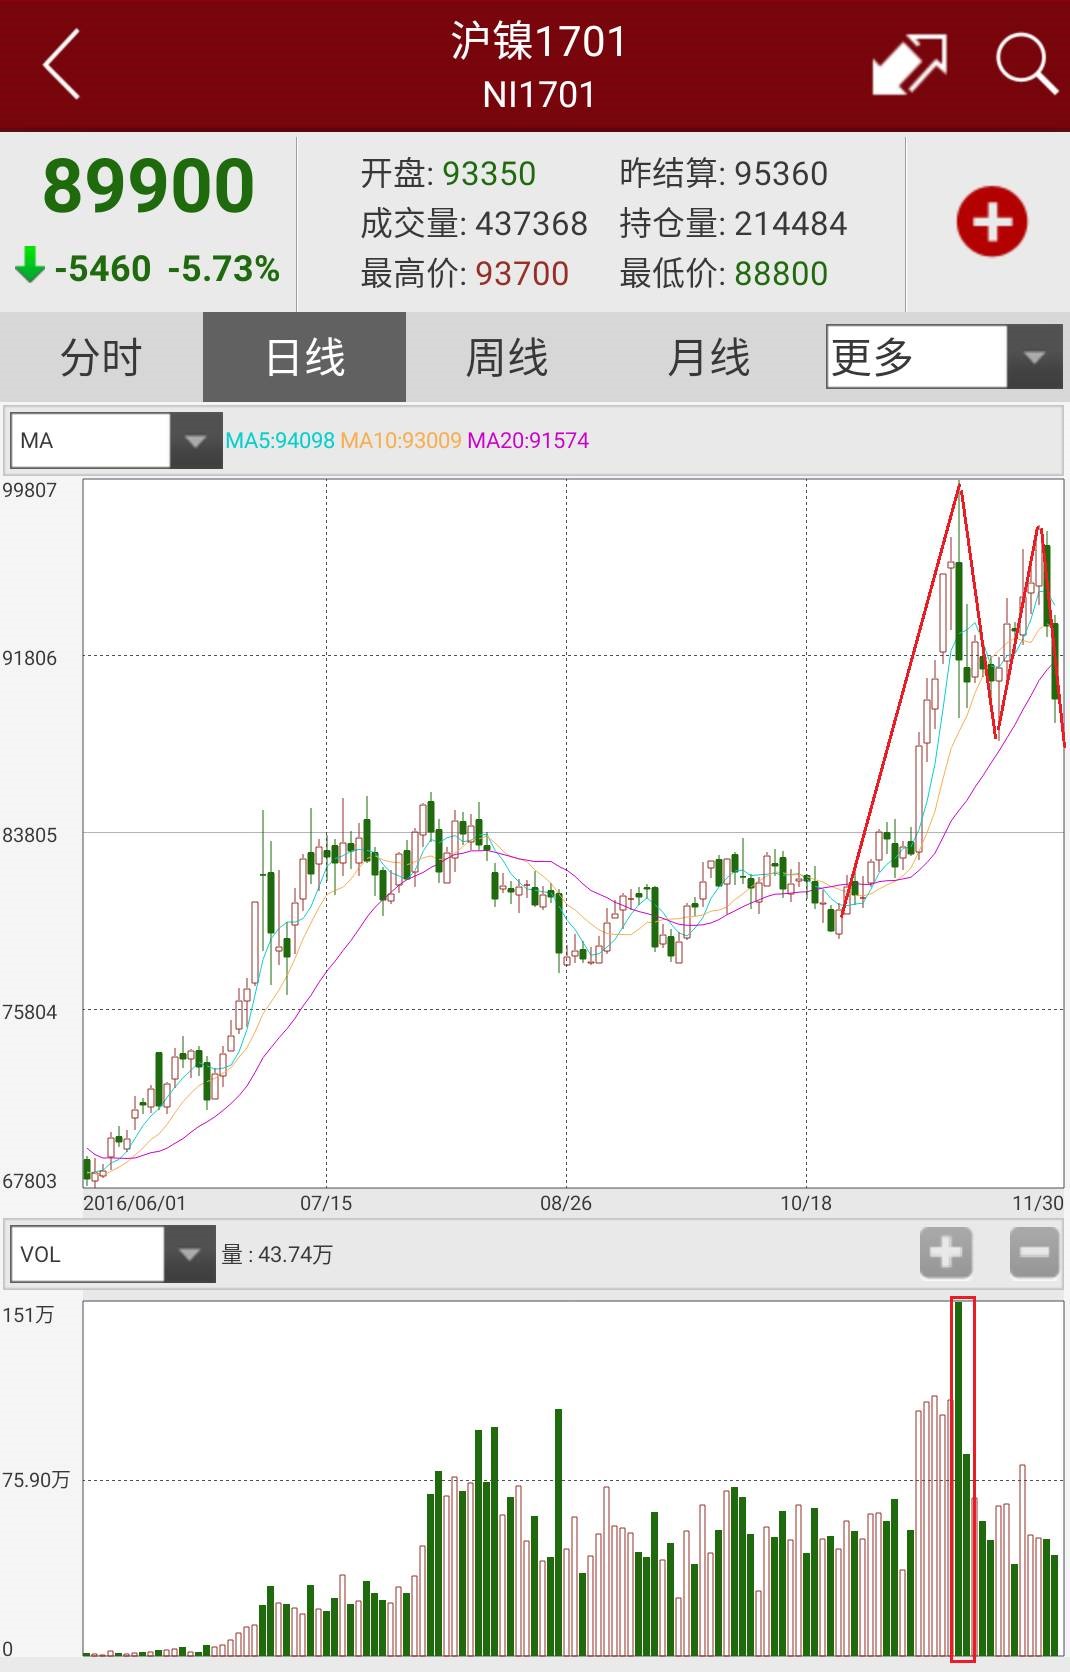
Task: Switch to 分时 tab
Action: point(101,357)
